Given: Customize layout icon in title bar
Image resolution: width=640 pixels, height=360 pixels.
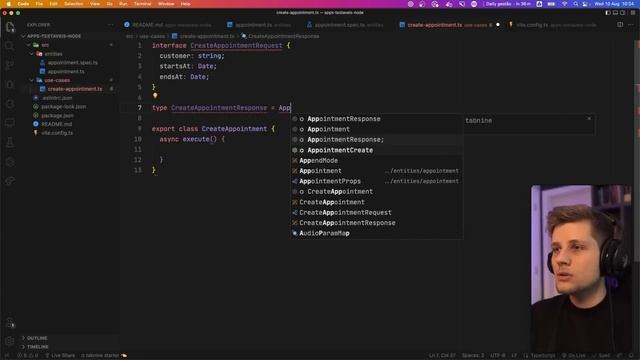Looking at the screenshot, I should 632,13.
